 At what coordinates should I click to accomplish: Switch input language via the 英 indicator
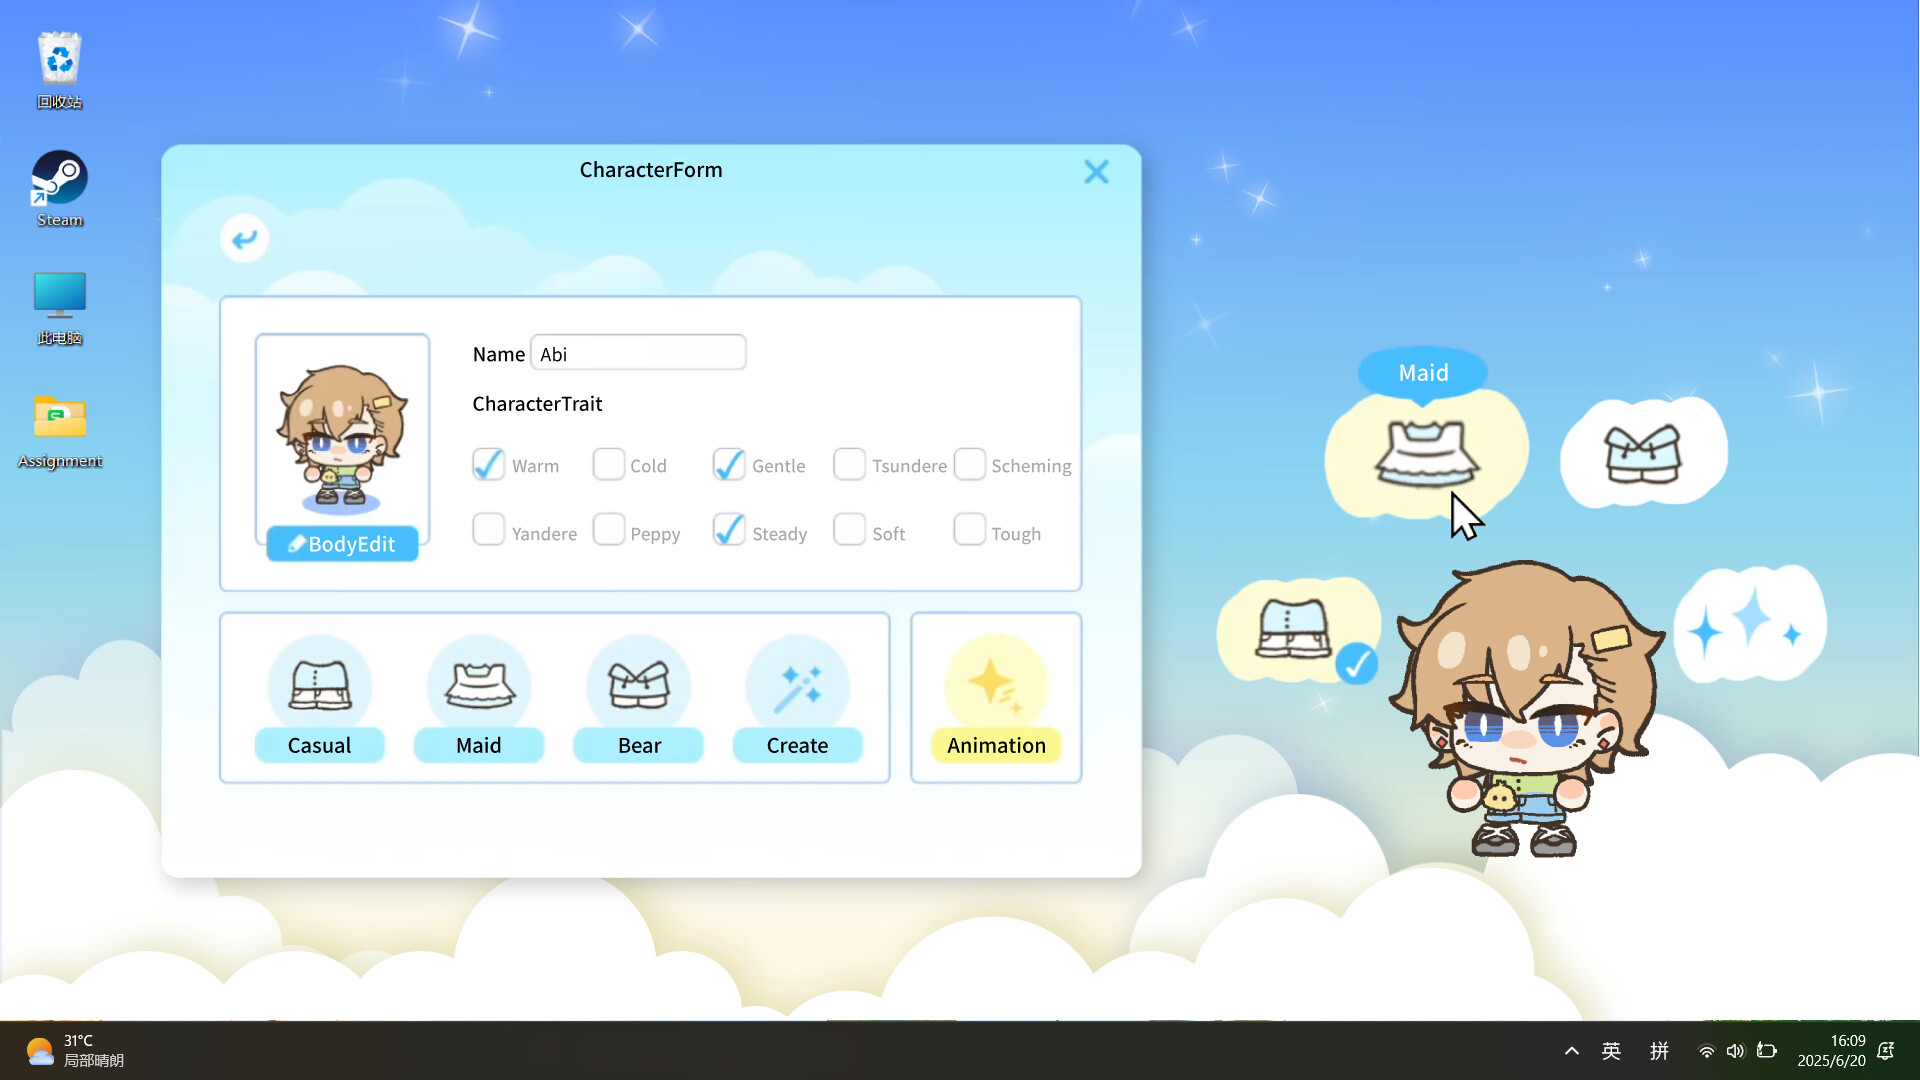coord(1611,1051)
